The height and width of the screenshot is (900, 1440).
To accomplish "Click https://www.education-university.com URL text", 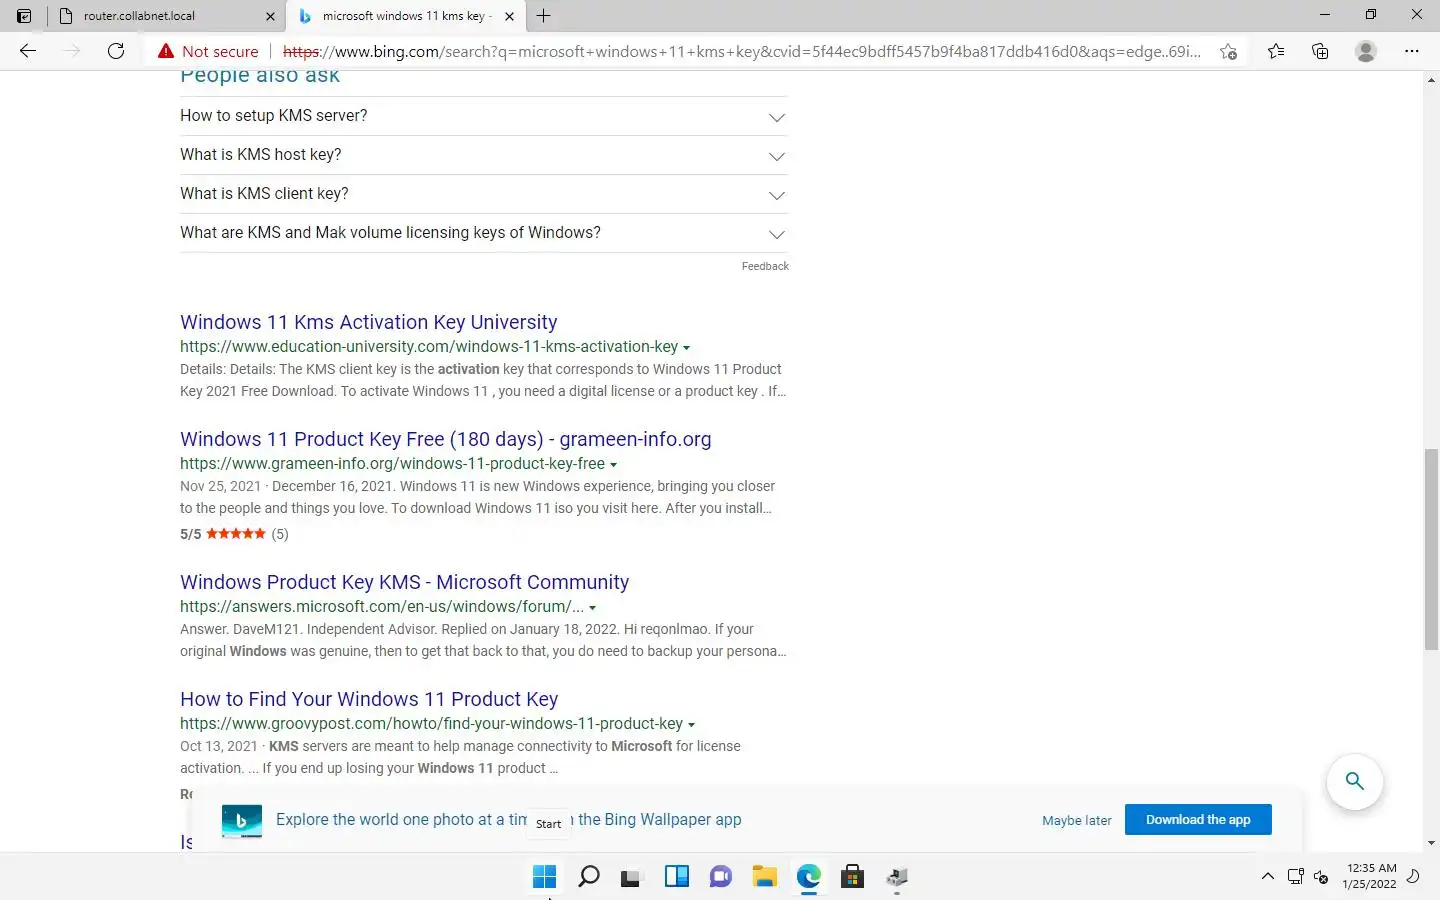I will [x=429, y=347].
